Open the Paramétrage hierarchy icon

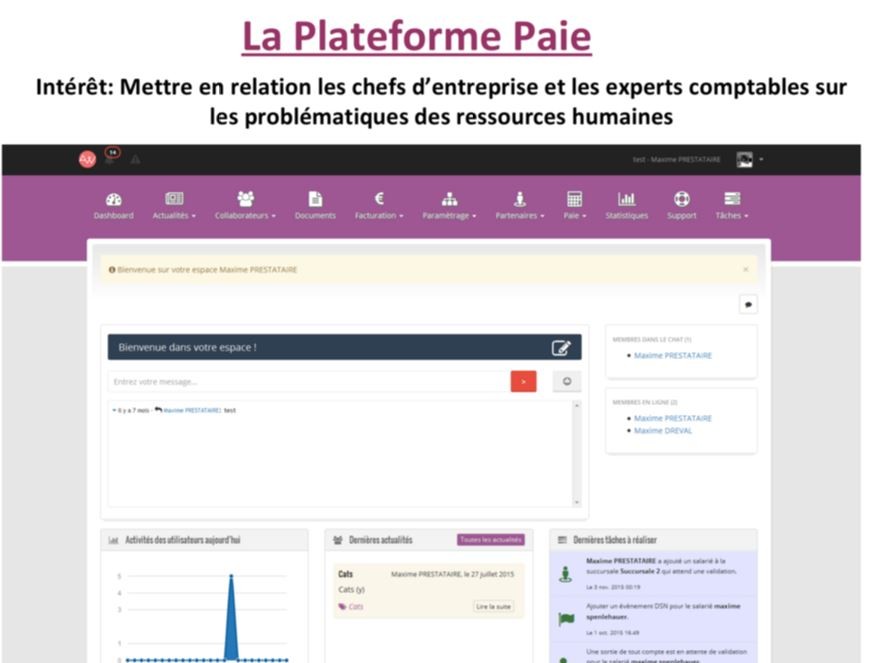[x=449, y=199]
